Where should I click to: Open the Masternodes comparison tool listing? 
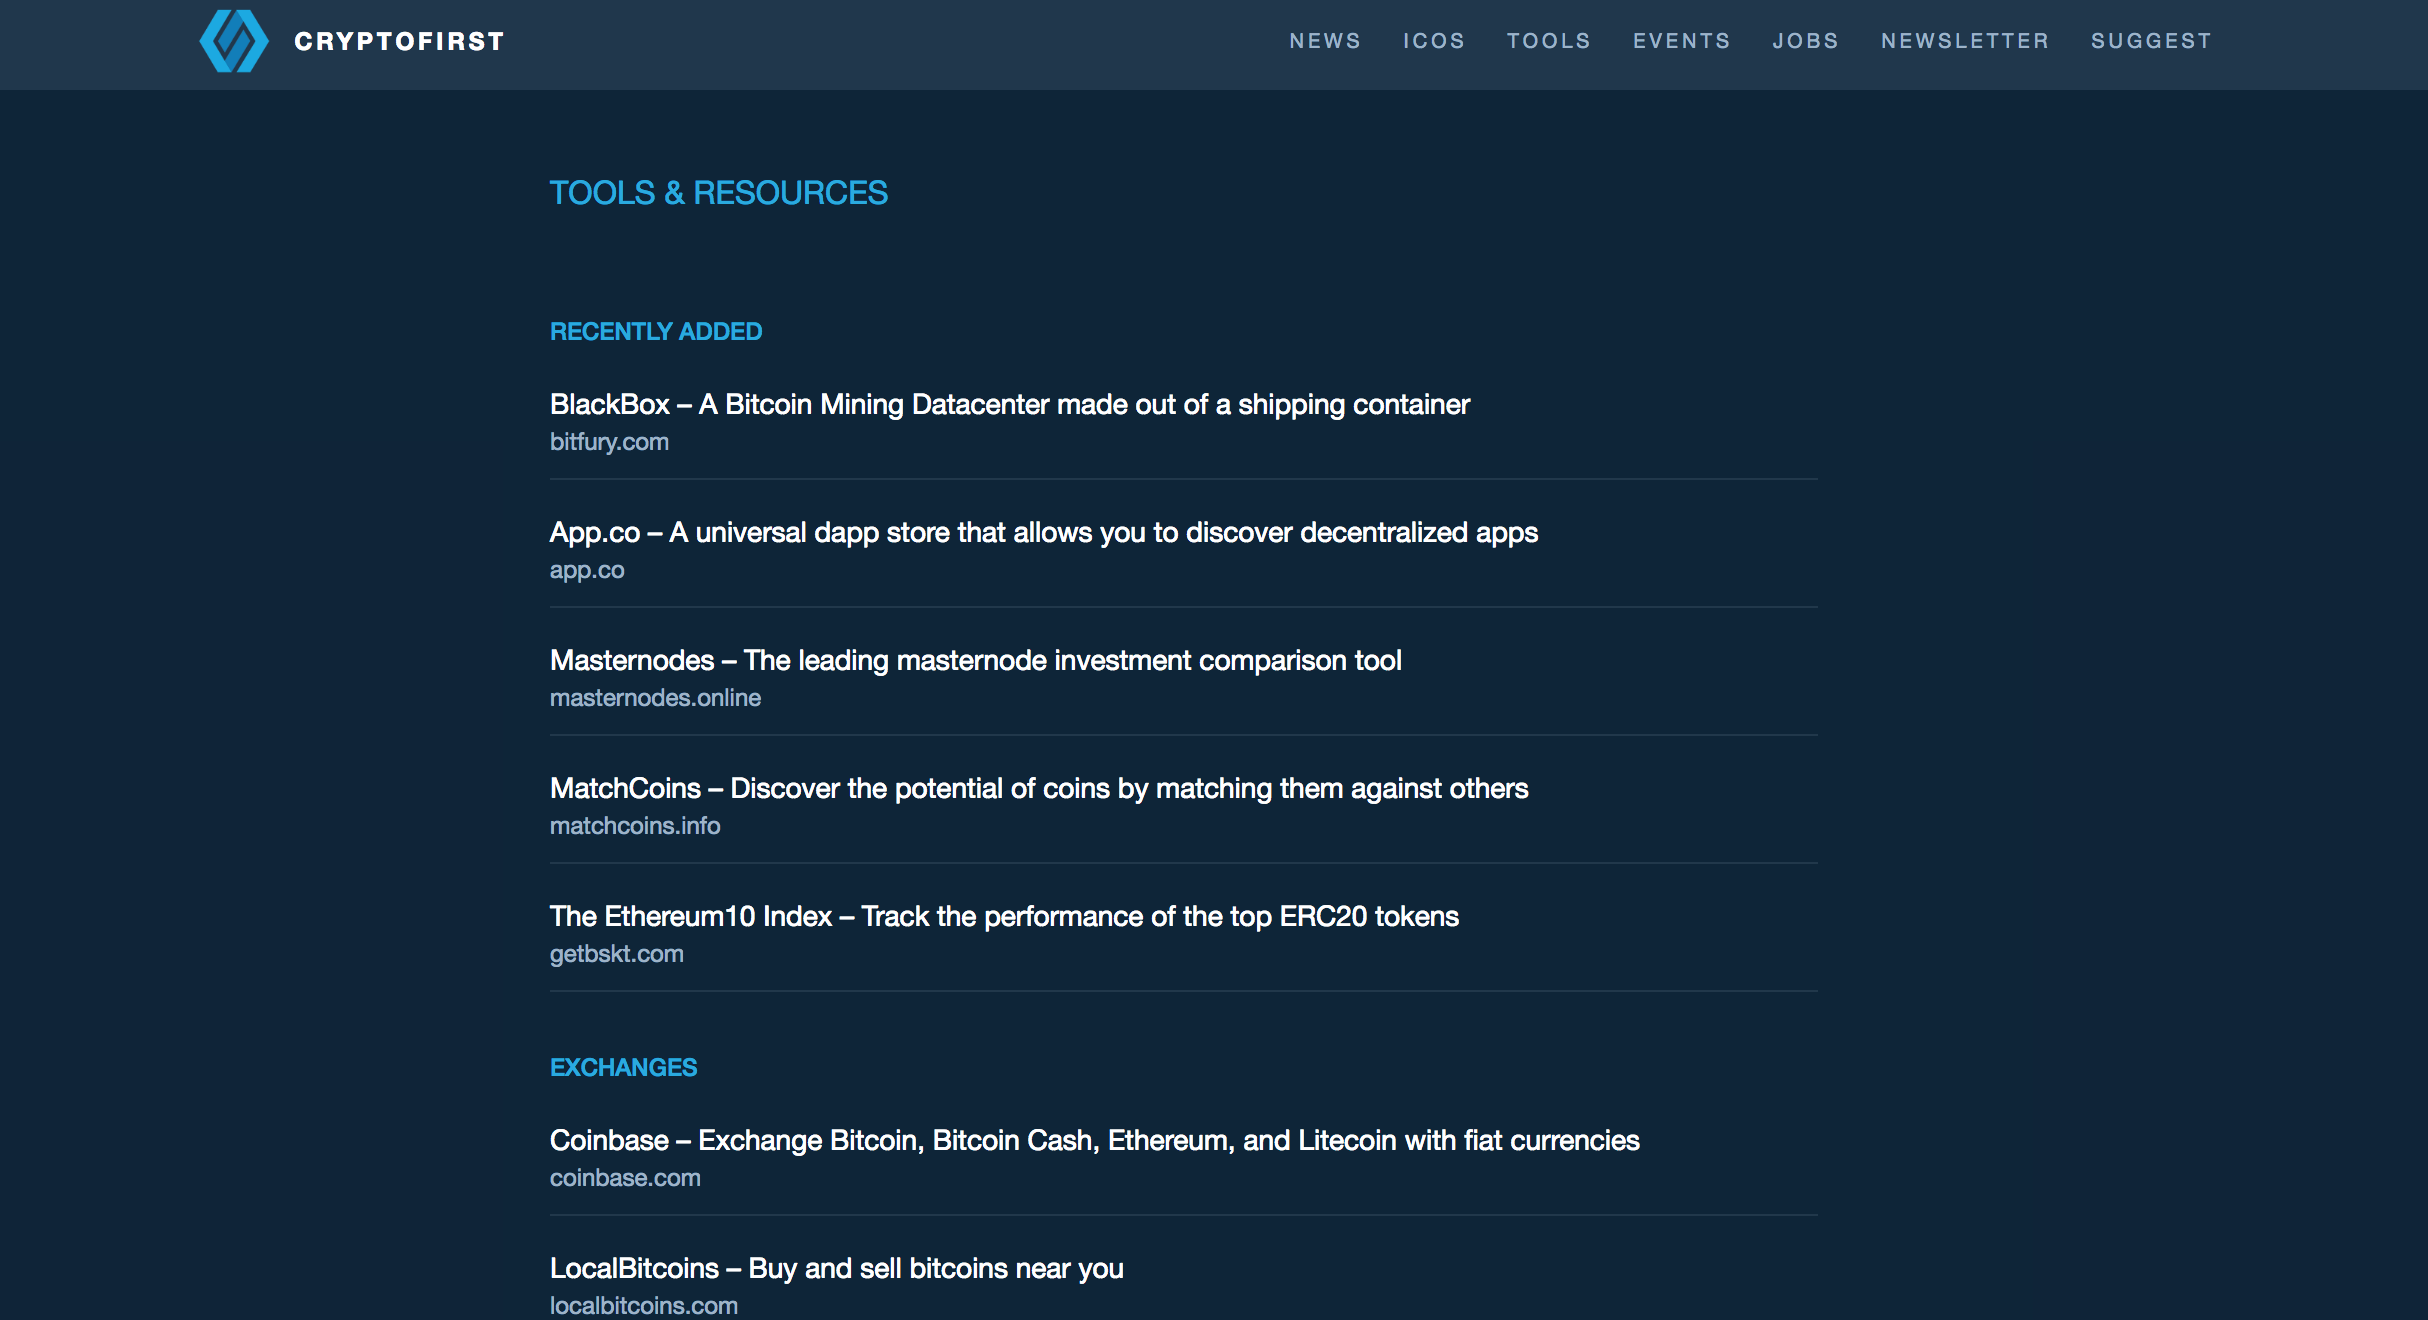click(x=976, y=660)
